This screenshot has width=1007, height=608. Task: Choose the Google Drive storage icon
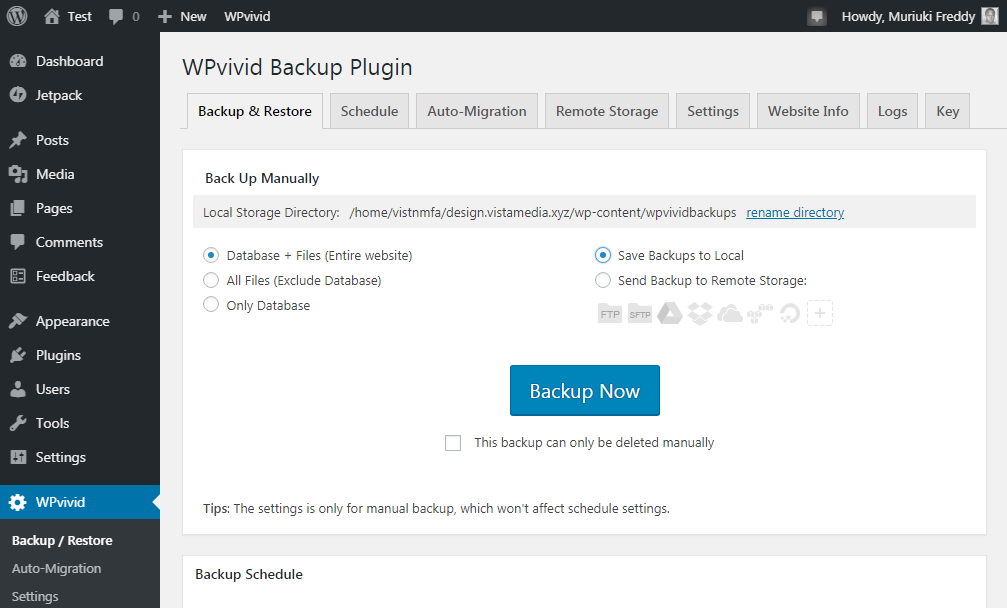pyautogui.click(x=670, y=313)
